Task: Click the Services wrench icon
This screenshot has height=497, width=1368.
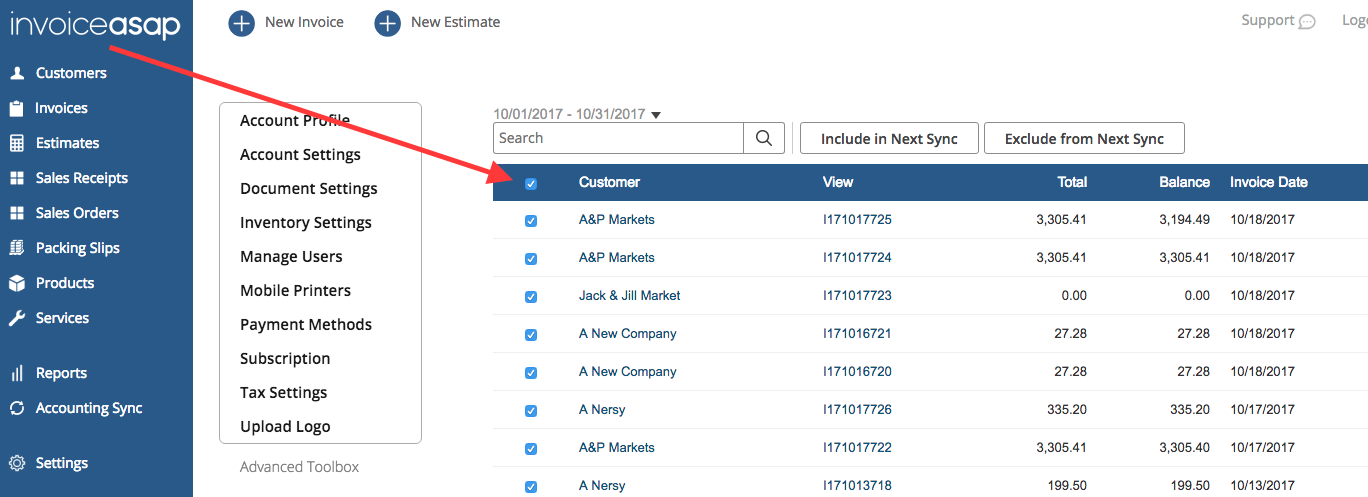Action: tap(16, 318)
